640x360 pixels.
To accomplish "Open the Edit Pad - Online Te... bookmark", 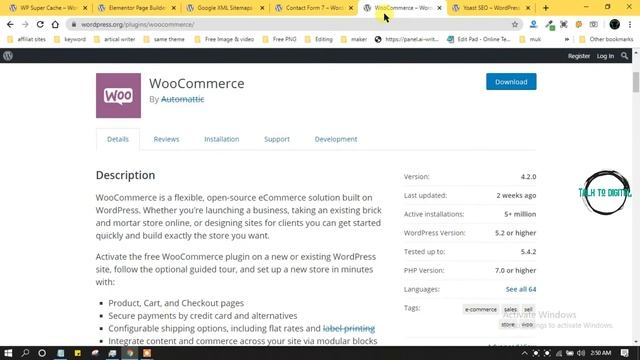I will coord(478,39).
